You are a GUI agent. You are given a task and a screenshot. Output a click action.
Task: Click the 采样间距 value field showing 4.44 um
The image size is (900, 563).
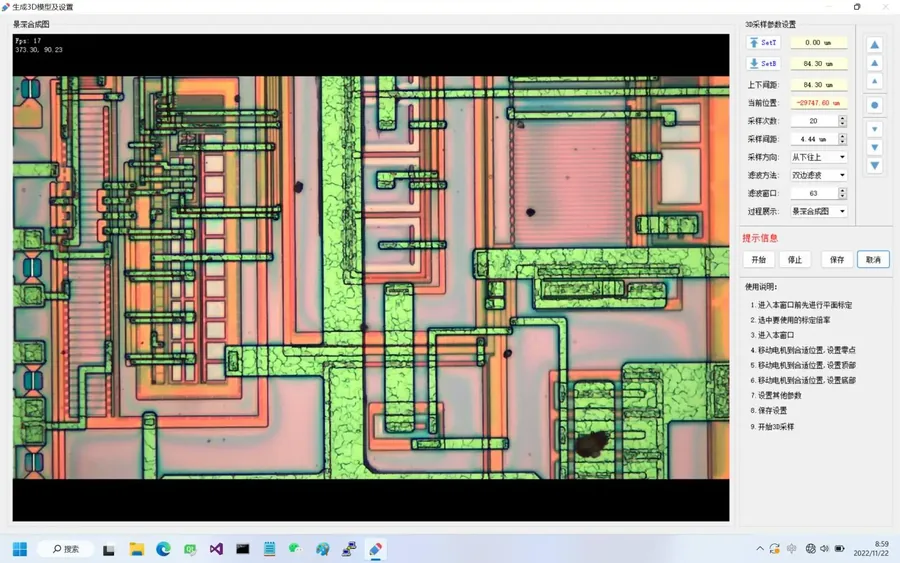(814, 139)
